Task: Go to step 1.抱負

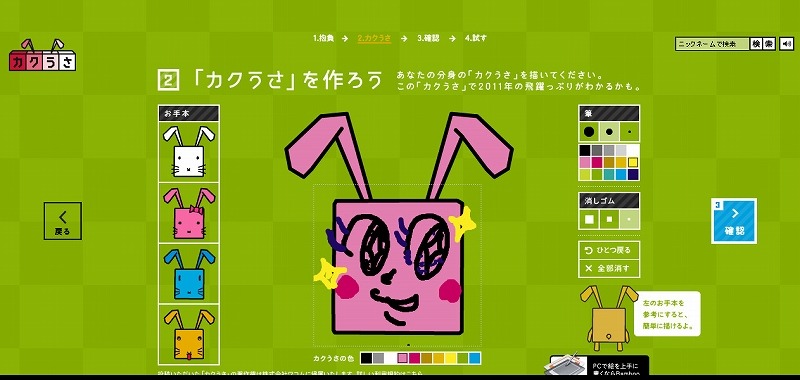Action: 323,38
